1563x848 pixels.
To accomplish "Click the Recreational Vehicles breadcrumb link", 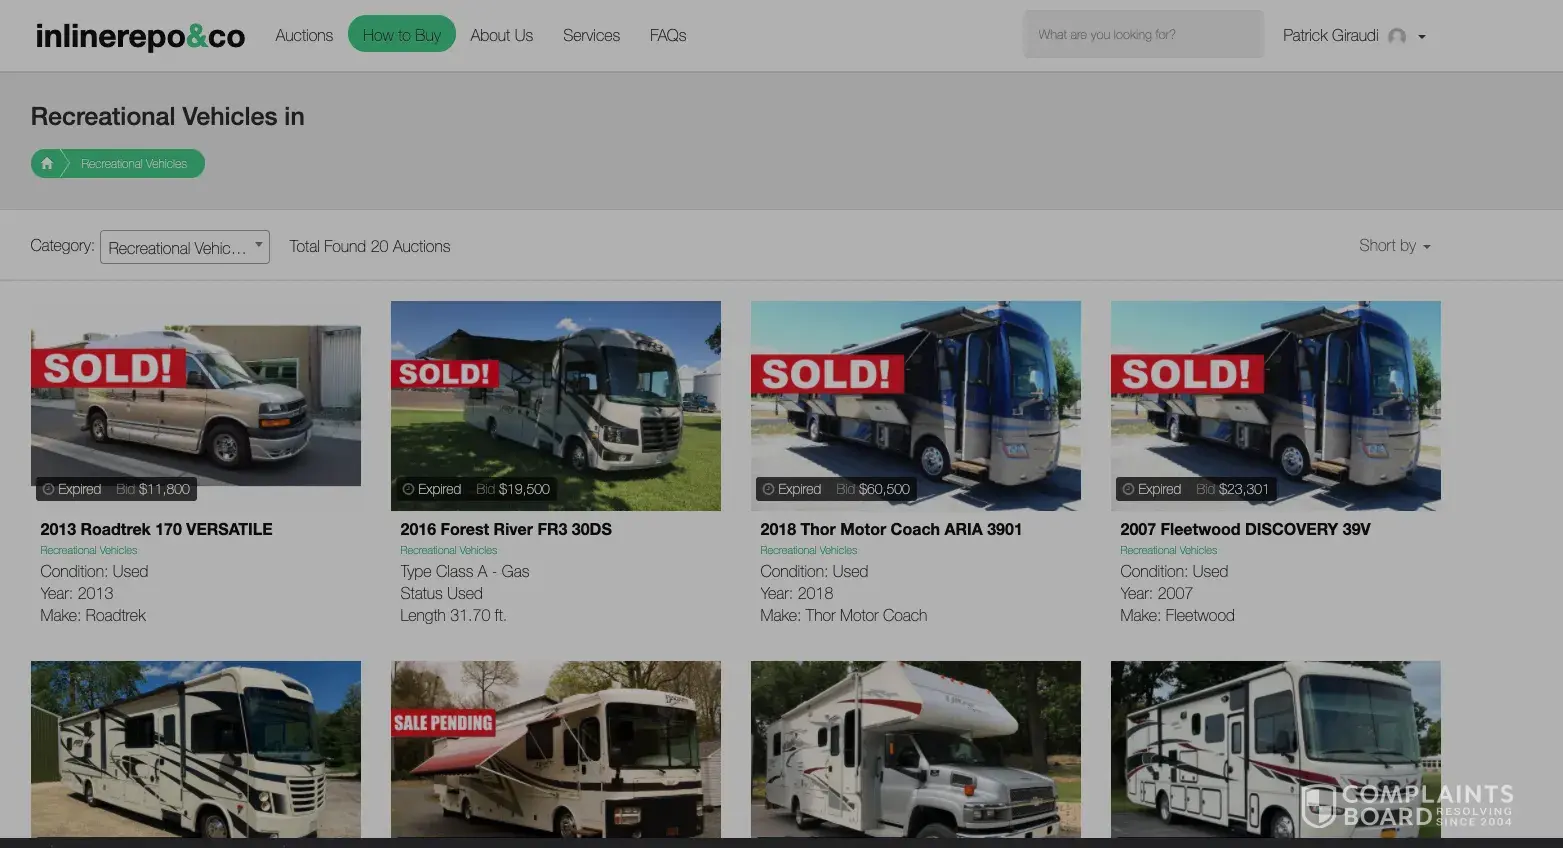I will pos(134,163).
